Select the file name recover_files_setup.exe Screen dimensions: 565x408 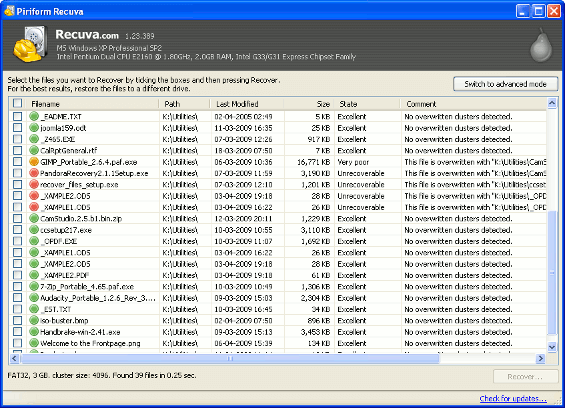tap(79, 185)
